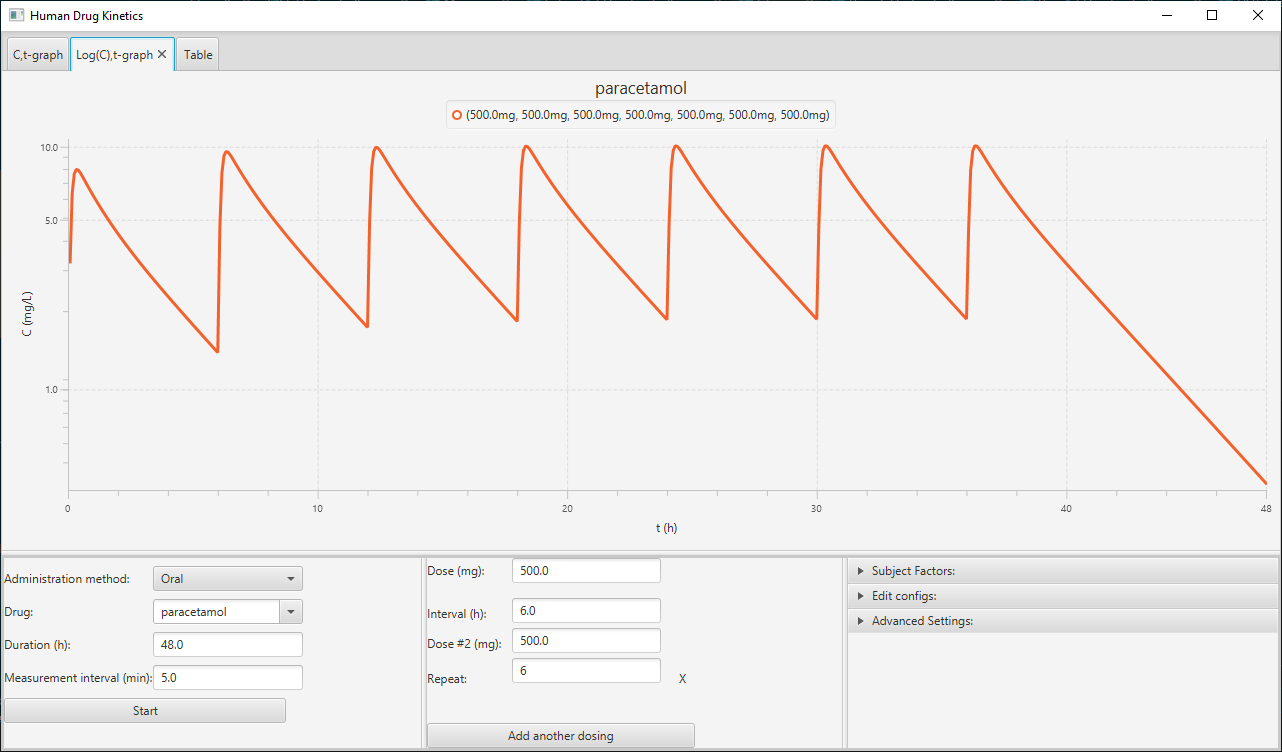Image resolution: width=1282 pixels, height=752 pixels.
Task: Click the Human Drug Kinetics app icon
Action: coord(16,16)
